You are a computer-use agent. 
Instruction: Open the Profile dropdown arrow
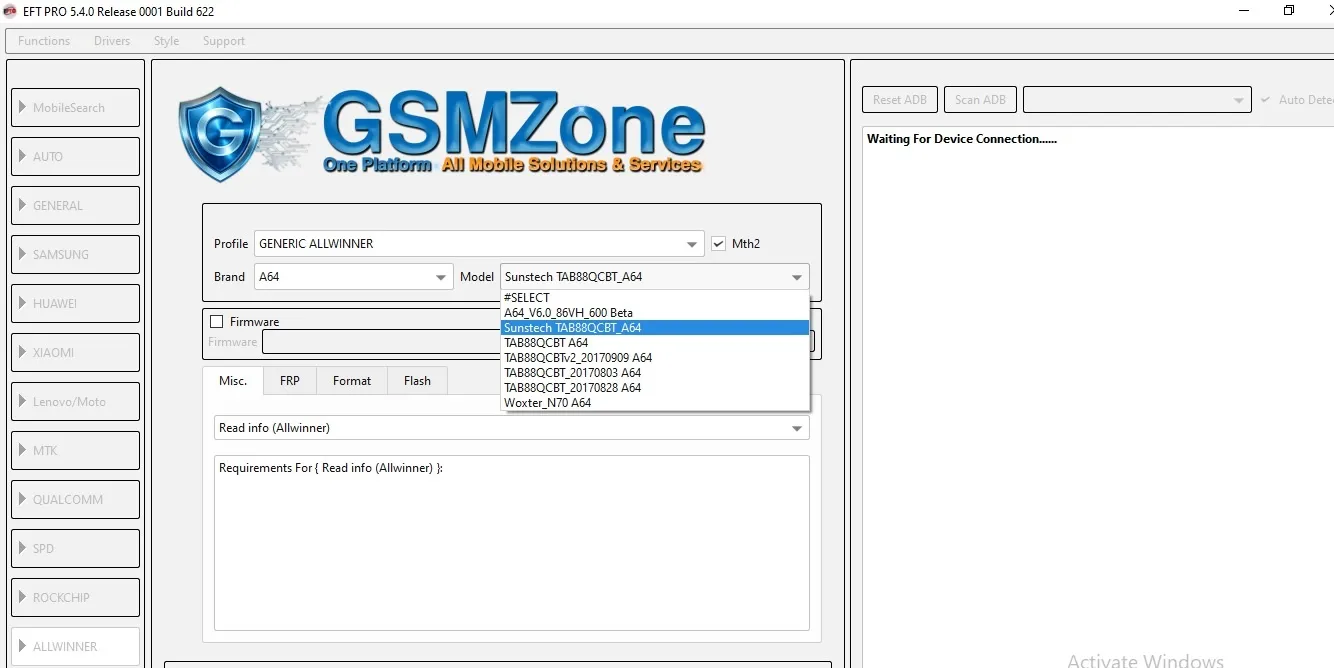692,245
